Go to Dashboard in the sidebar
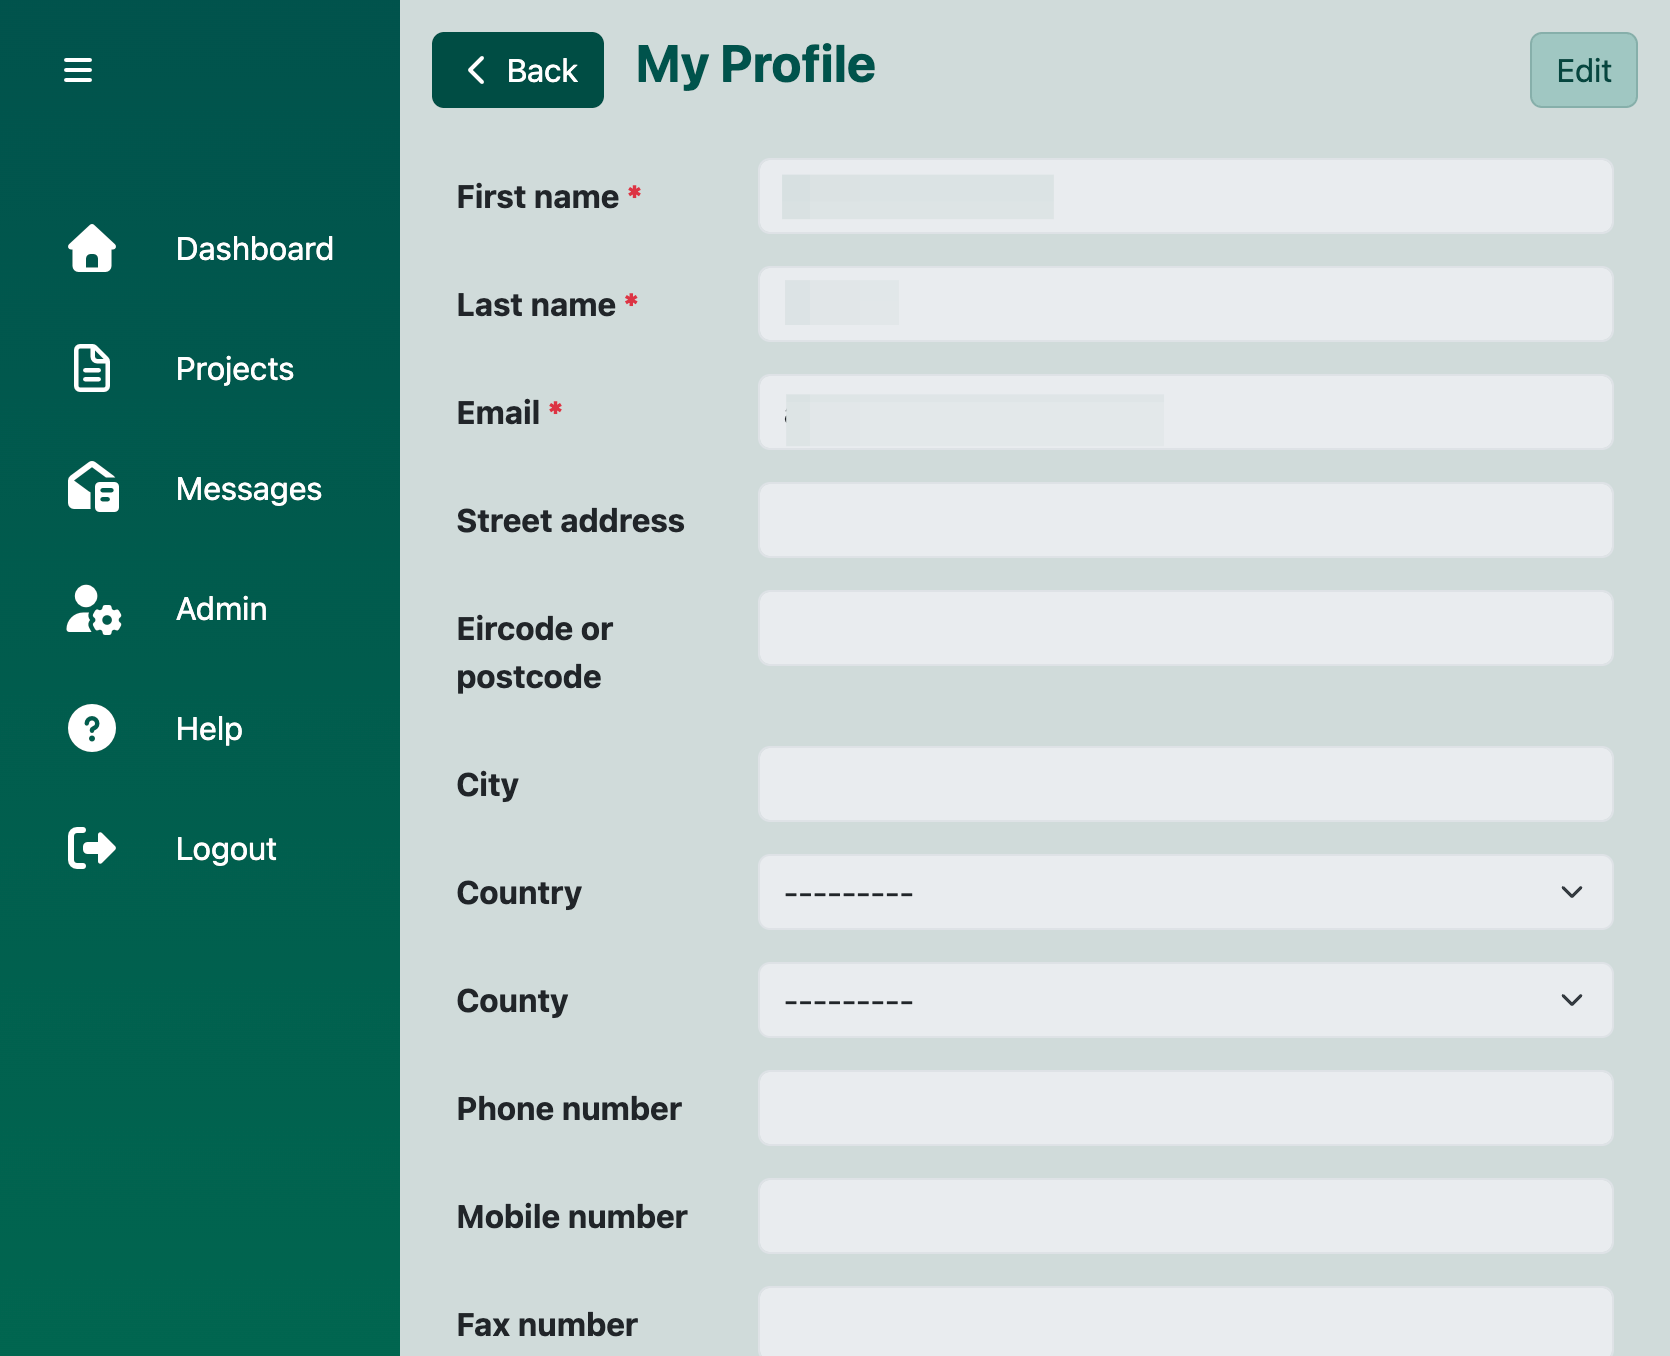The width and height of the screenshot is (1670, 1356). pyautogui.click(x=255, y=249)
